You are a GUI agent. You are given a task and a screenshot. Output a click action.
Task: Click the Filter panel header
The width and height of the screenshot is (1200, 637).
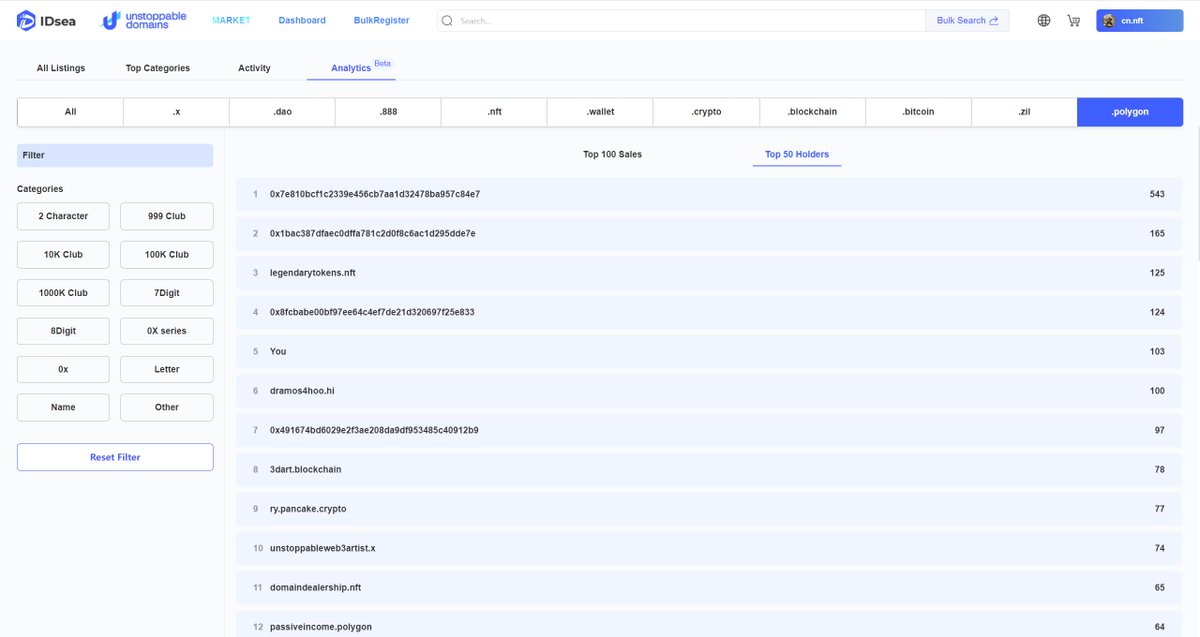pos(114,155)
